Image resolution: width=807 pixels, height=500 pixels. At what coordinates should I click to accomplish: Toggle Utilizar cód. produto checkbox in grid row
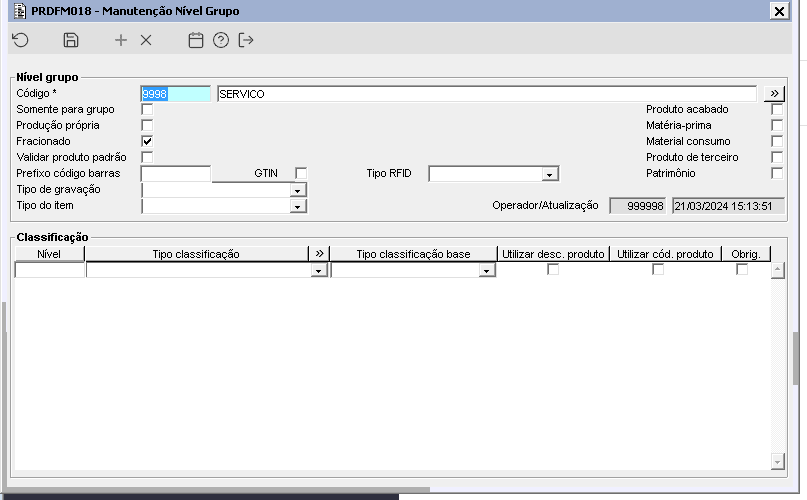[658, 269]
